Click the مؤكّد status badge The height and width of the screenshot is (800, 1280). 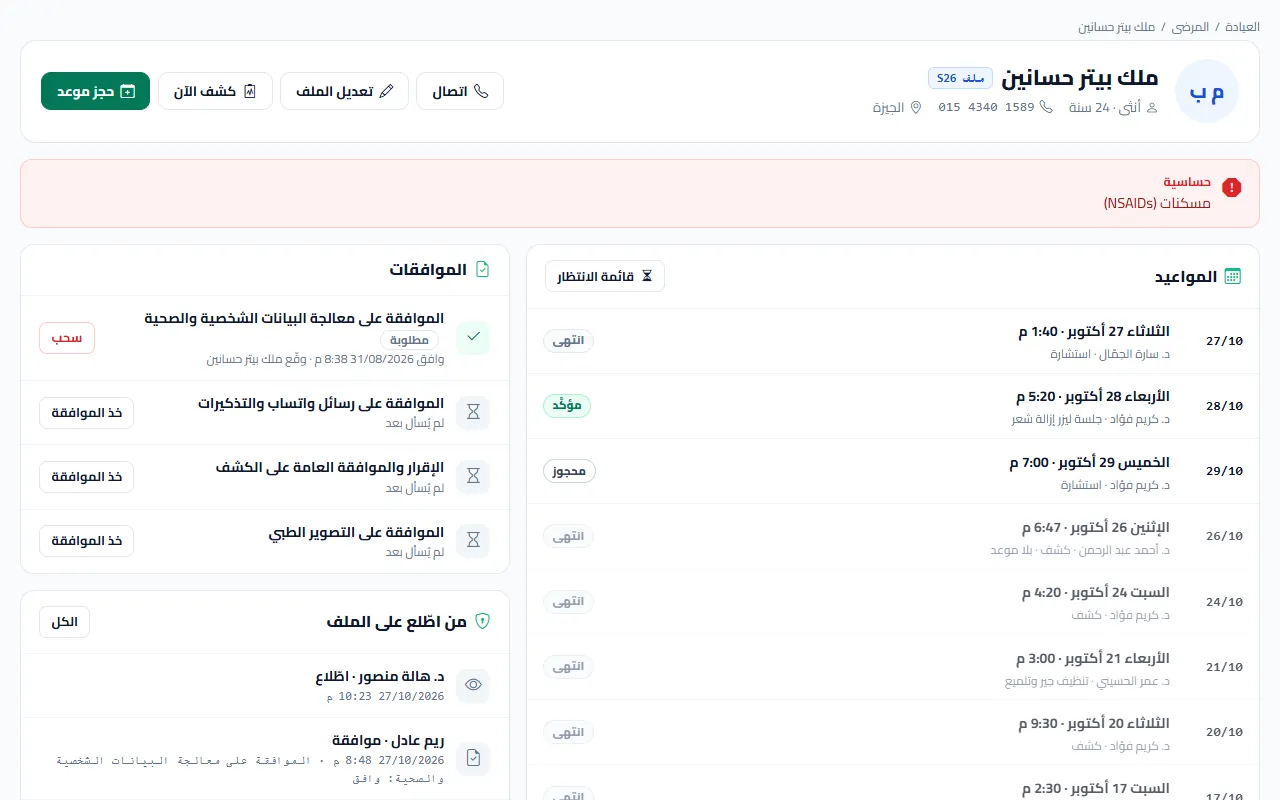point(568,406)
